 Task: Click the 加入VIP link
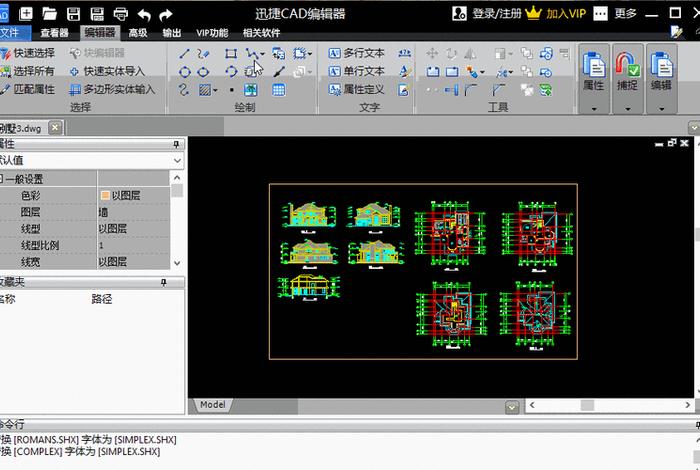[566, 14]
